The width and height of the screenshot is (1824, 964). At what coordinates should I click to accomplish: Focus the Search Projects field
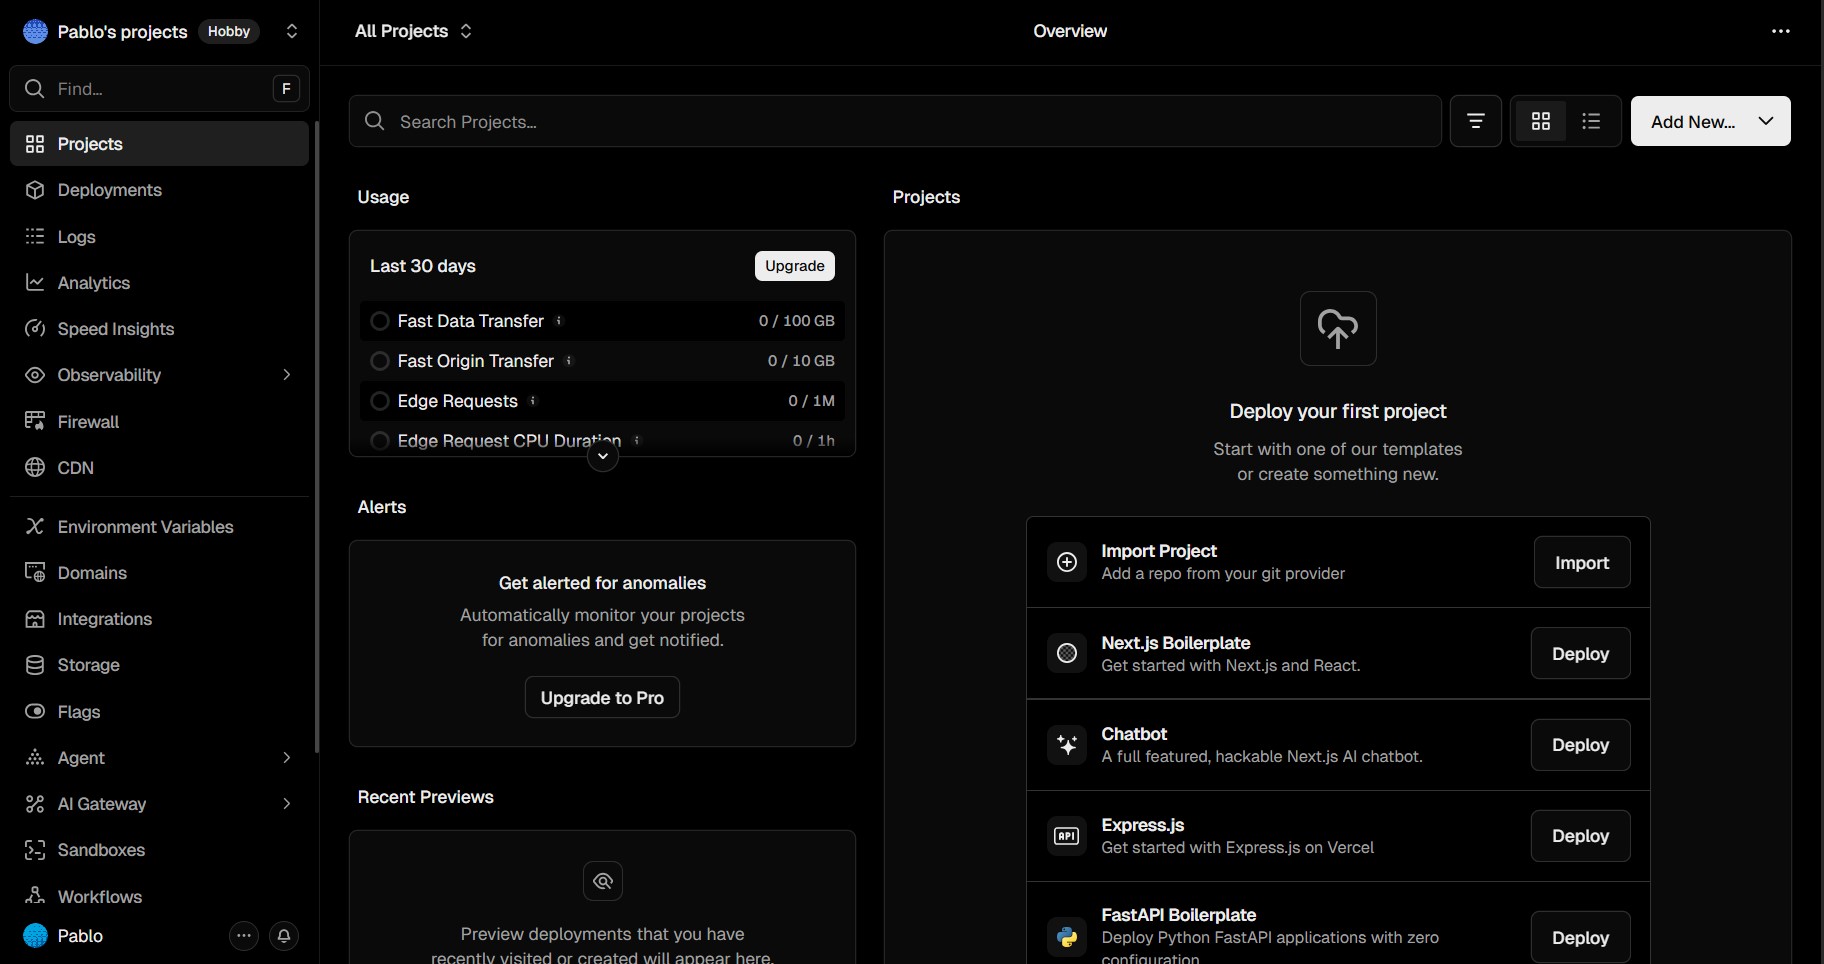895,121
